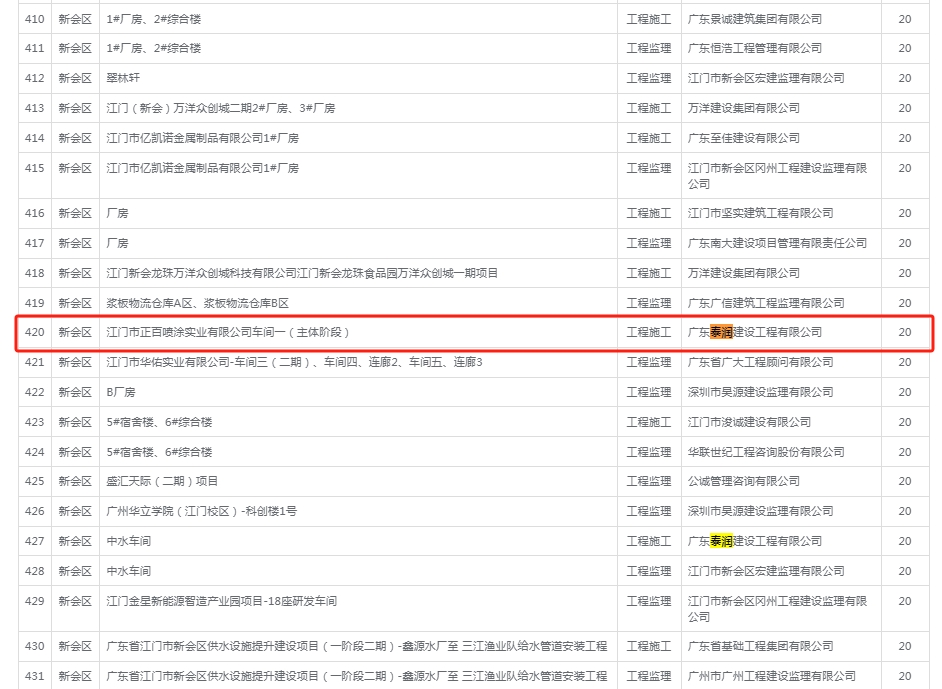Click company 广东省广大工程顾问有限公司

(x=761, y=362)
